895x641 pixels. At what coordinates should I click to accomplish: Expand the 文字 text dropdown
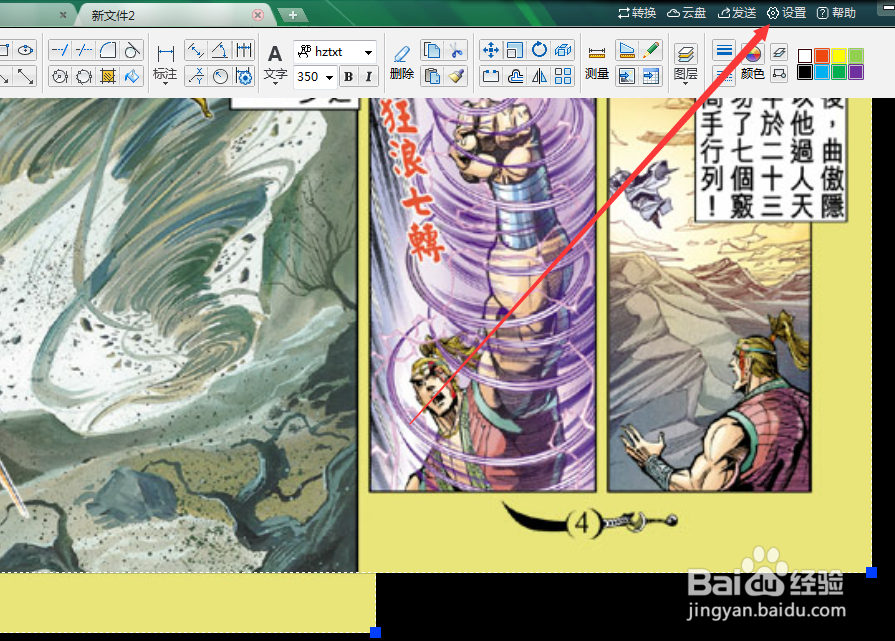275,84
